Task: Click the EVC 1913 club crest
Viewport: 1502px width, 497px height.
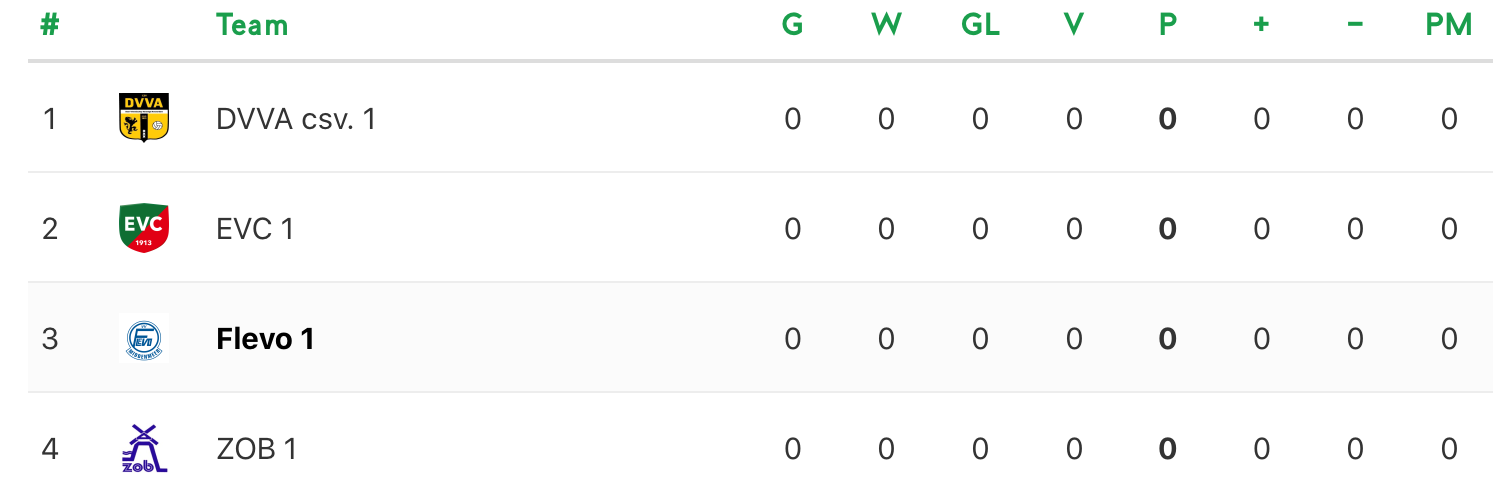Action: point(143,228)
